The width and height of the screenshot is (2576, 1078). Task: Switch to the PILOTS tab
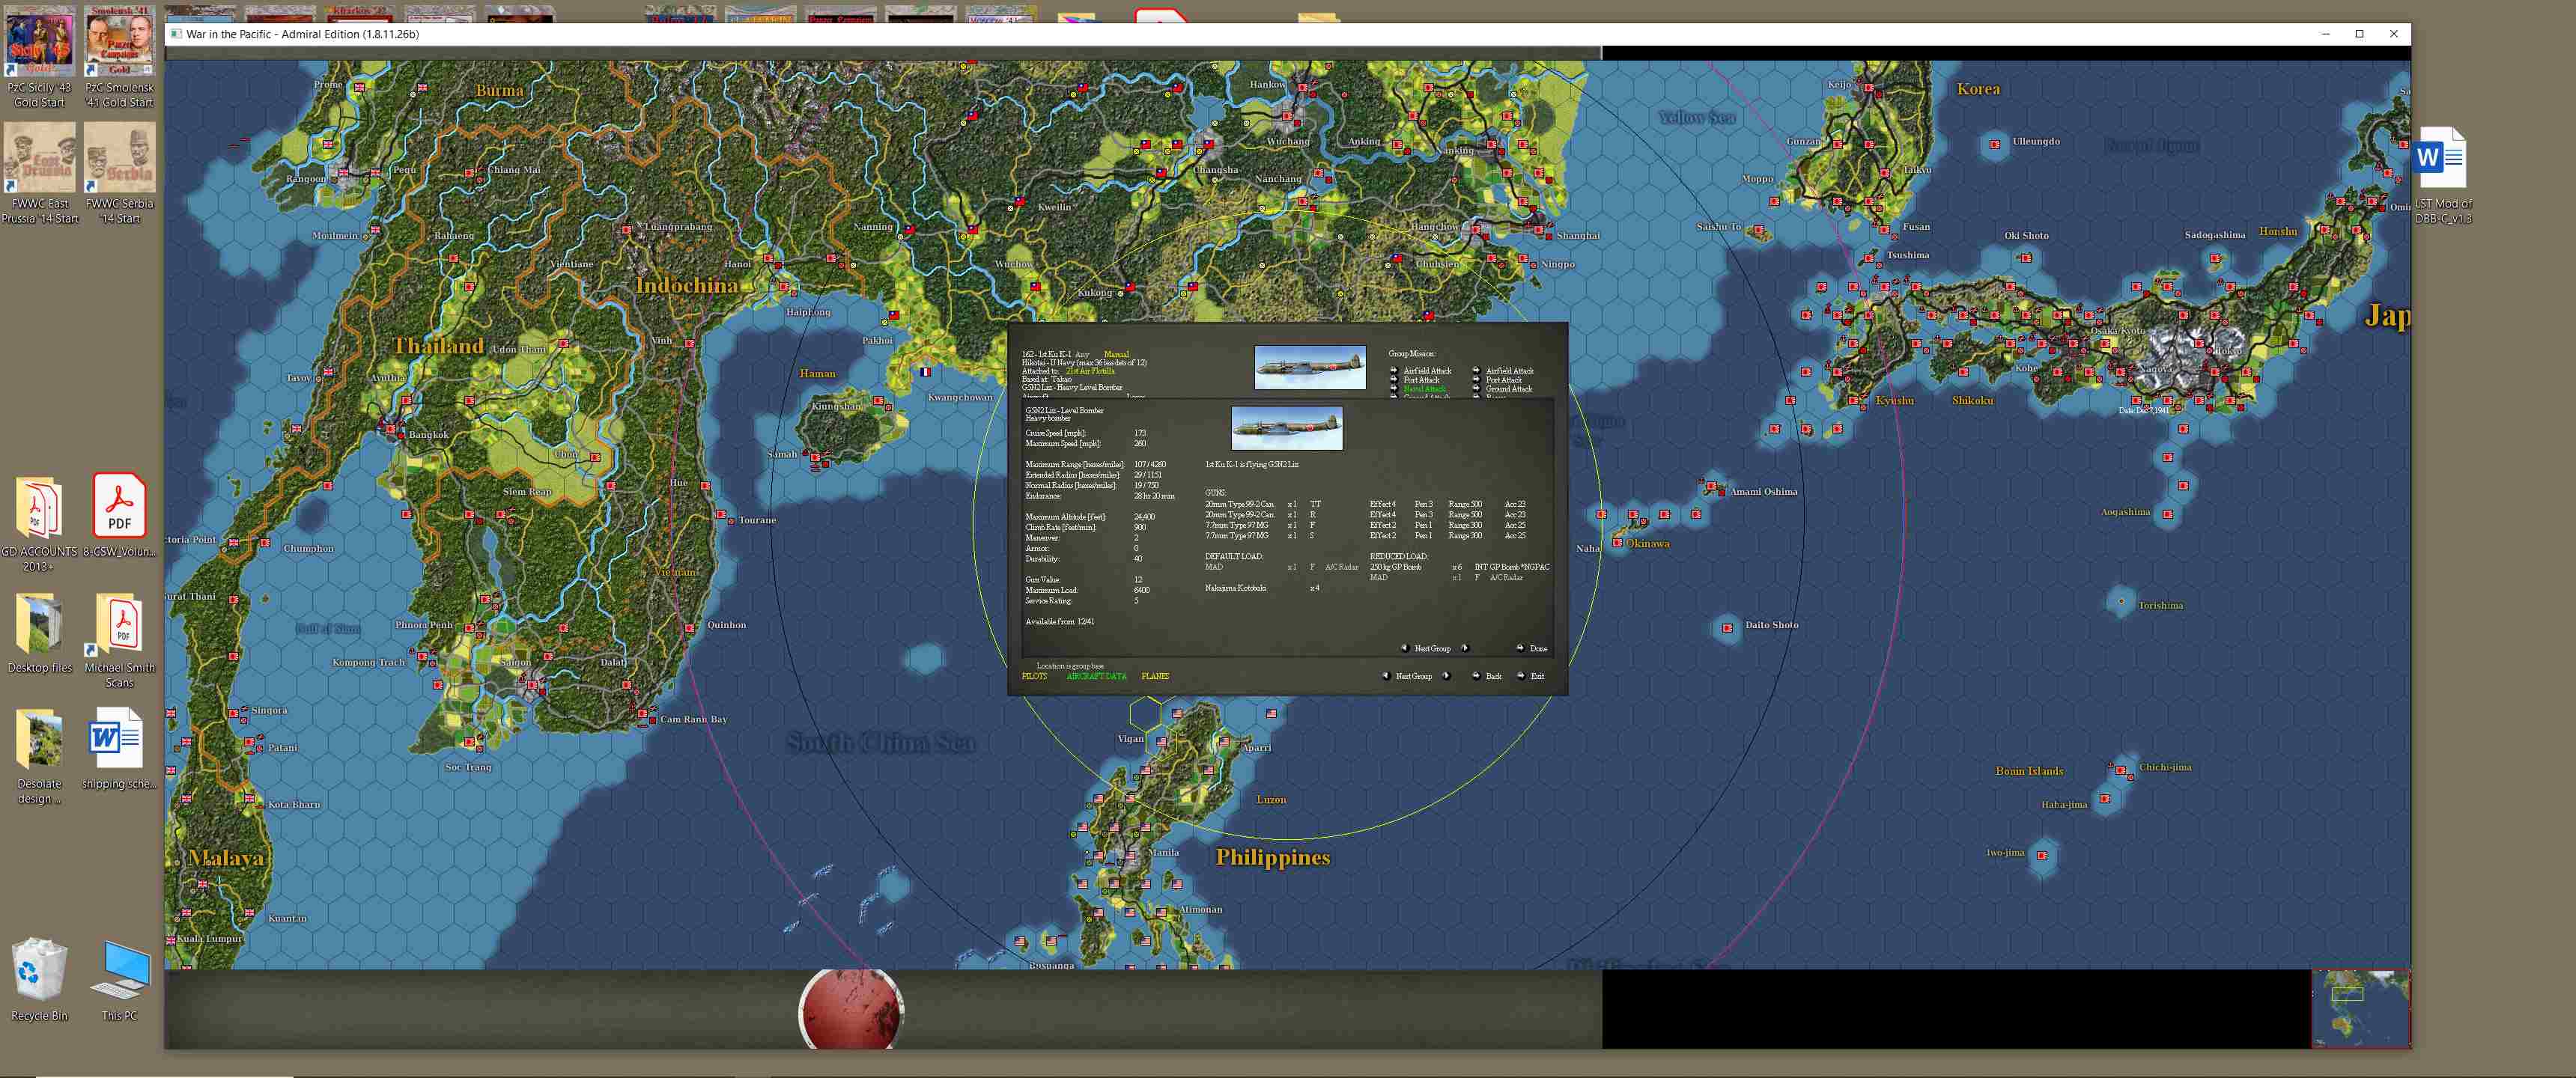point(1034,677)
